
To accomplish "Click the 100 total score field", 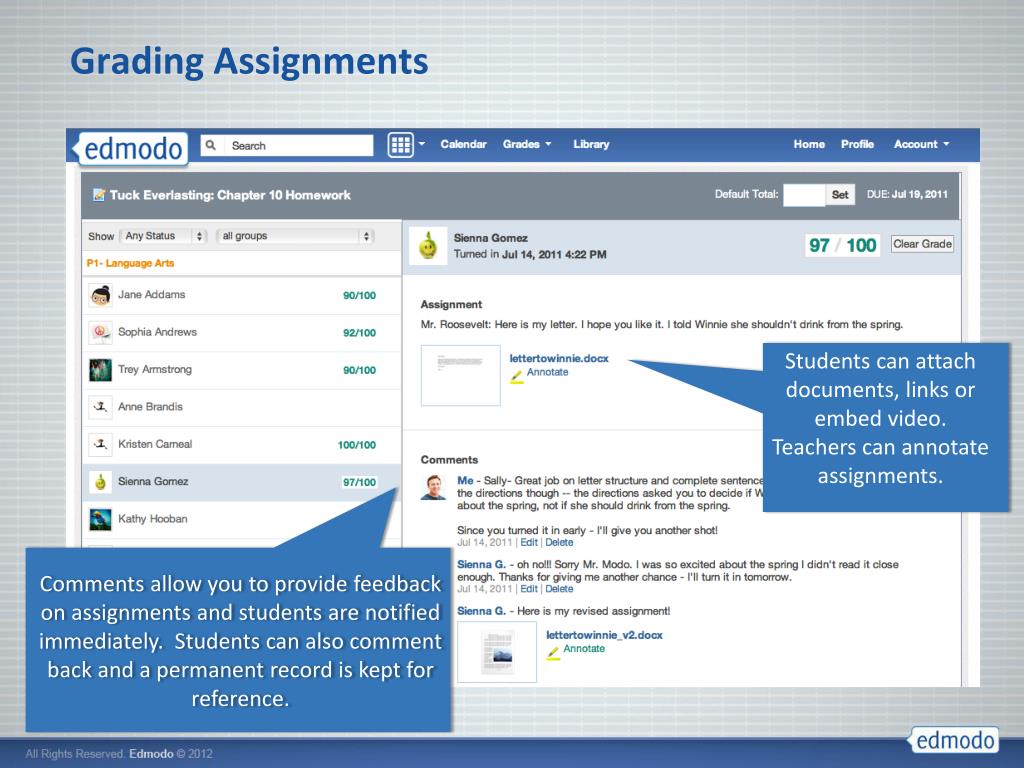I will tap(861, 245).
